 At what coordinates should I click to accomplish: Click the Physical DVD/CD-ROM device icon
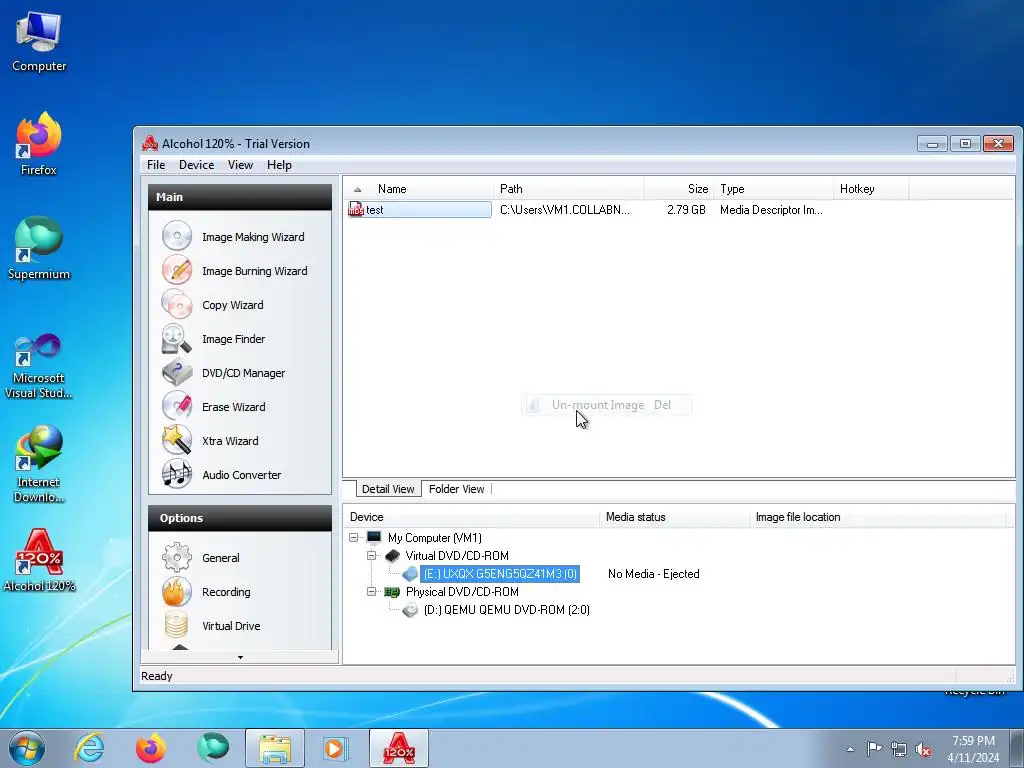click(x=392, y=592)
